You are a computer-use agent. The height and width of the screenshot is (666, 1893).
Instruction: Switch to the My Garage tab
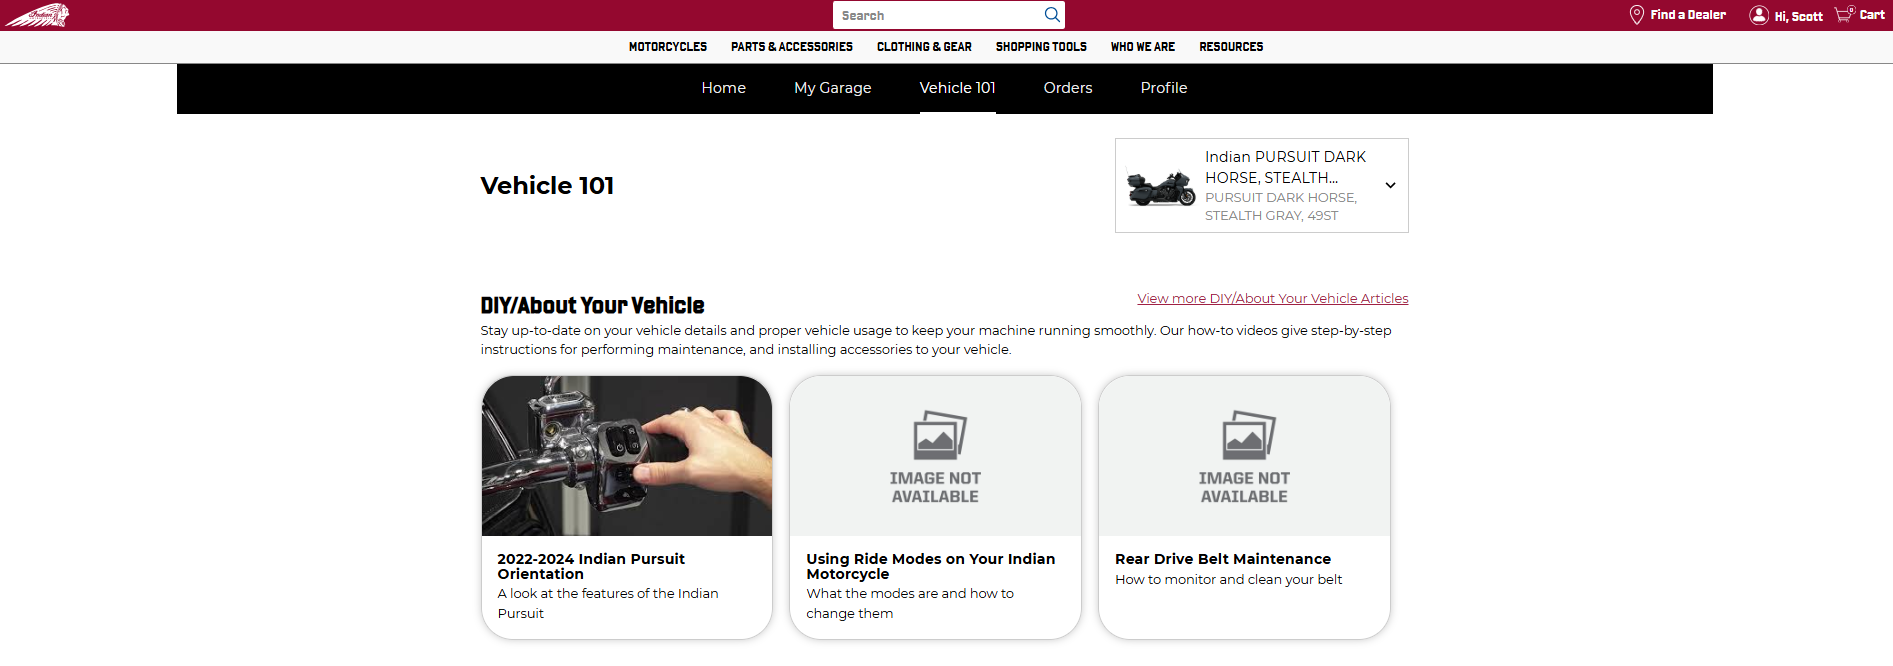pyautogui.click(x=832, y=88)
